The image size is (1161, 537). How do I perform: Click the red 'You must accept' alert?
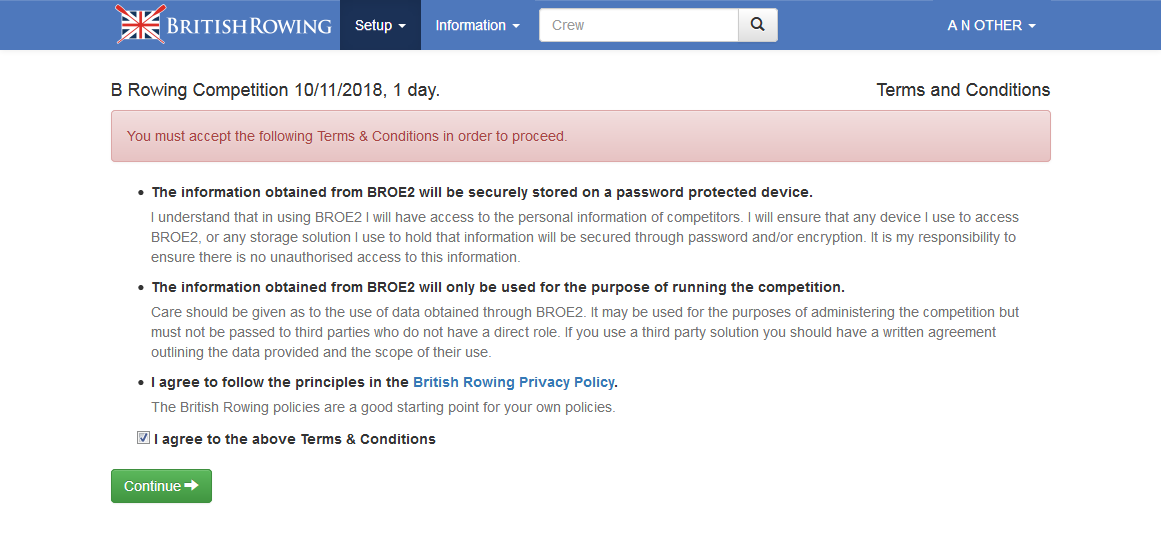(x=580, y=136)
